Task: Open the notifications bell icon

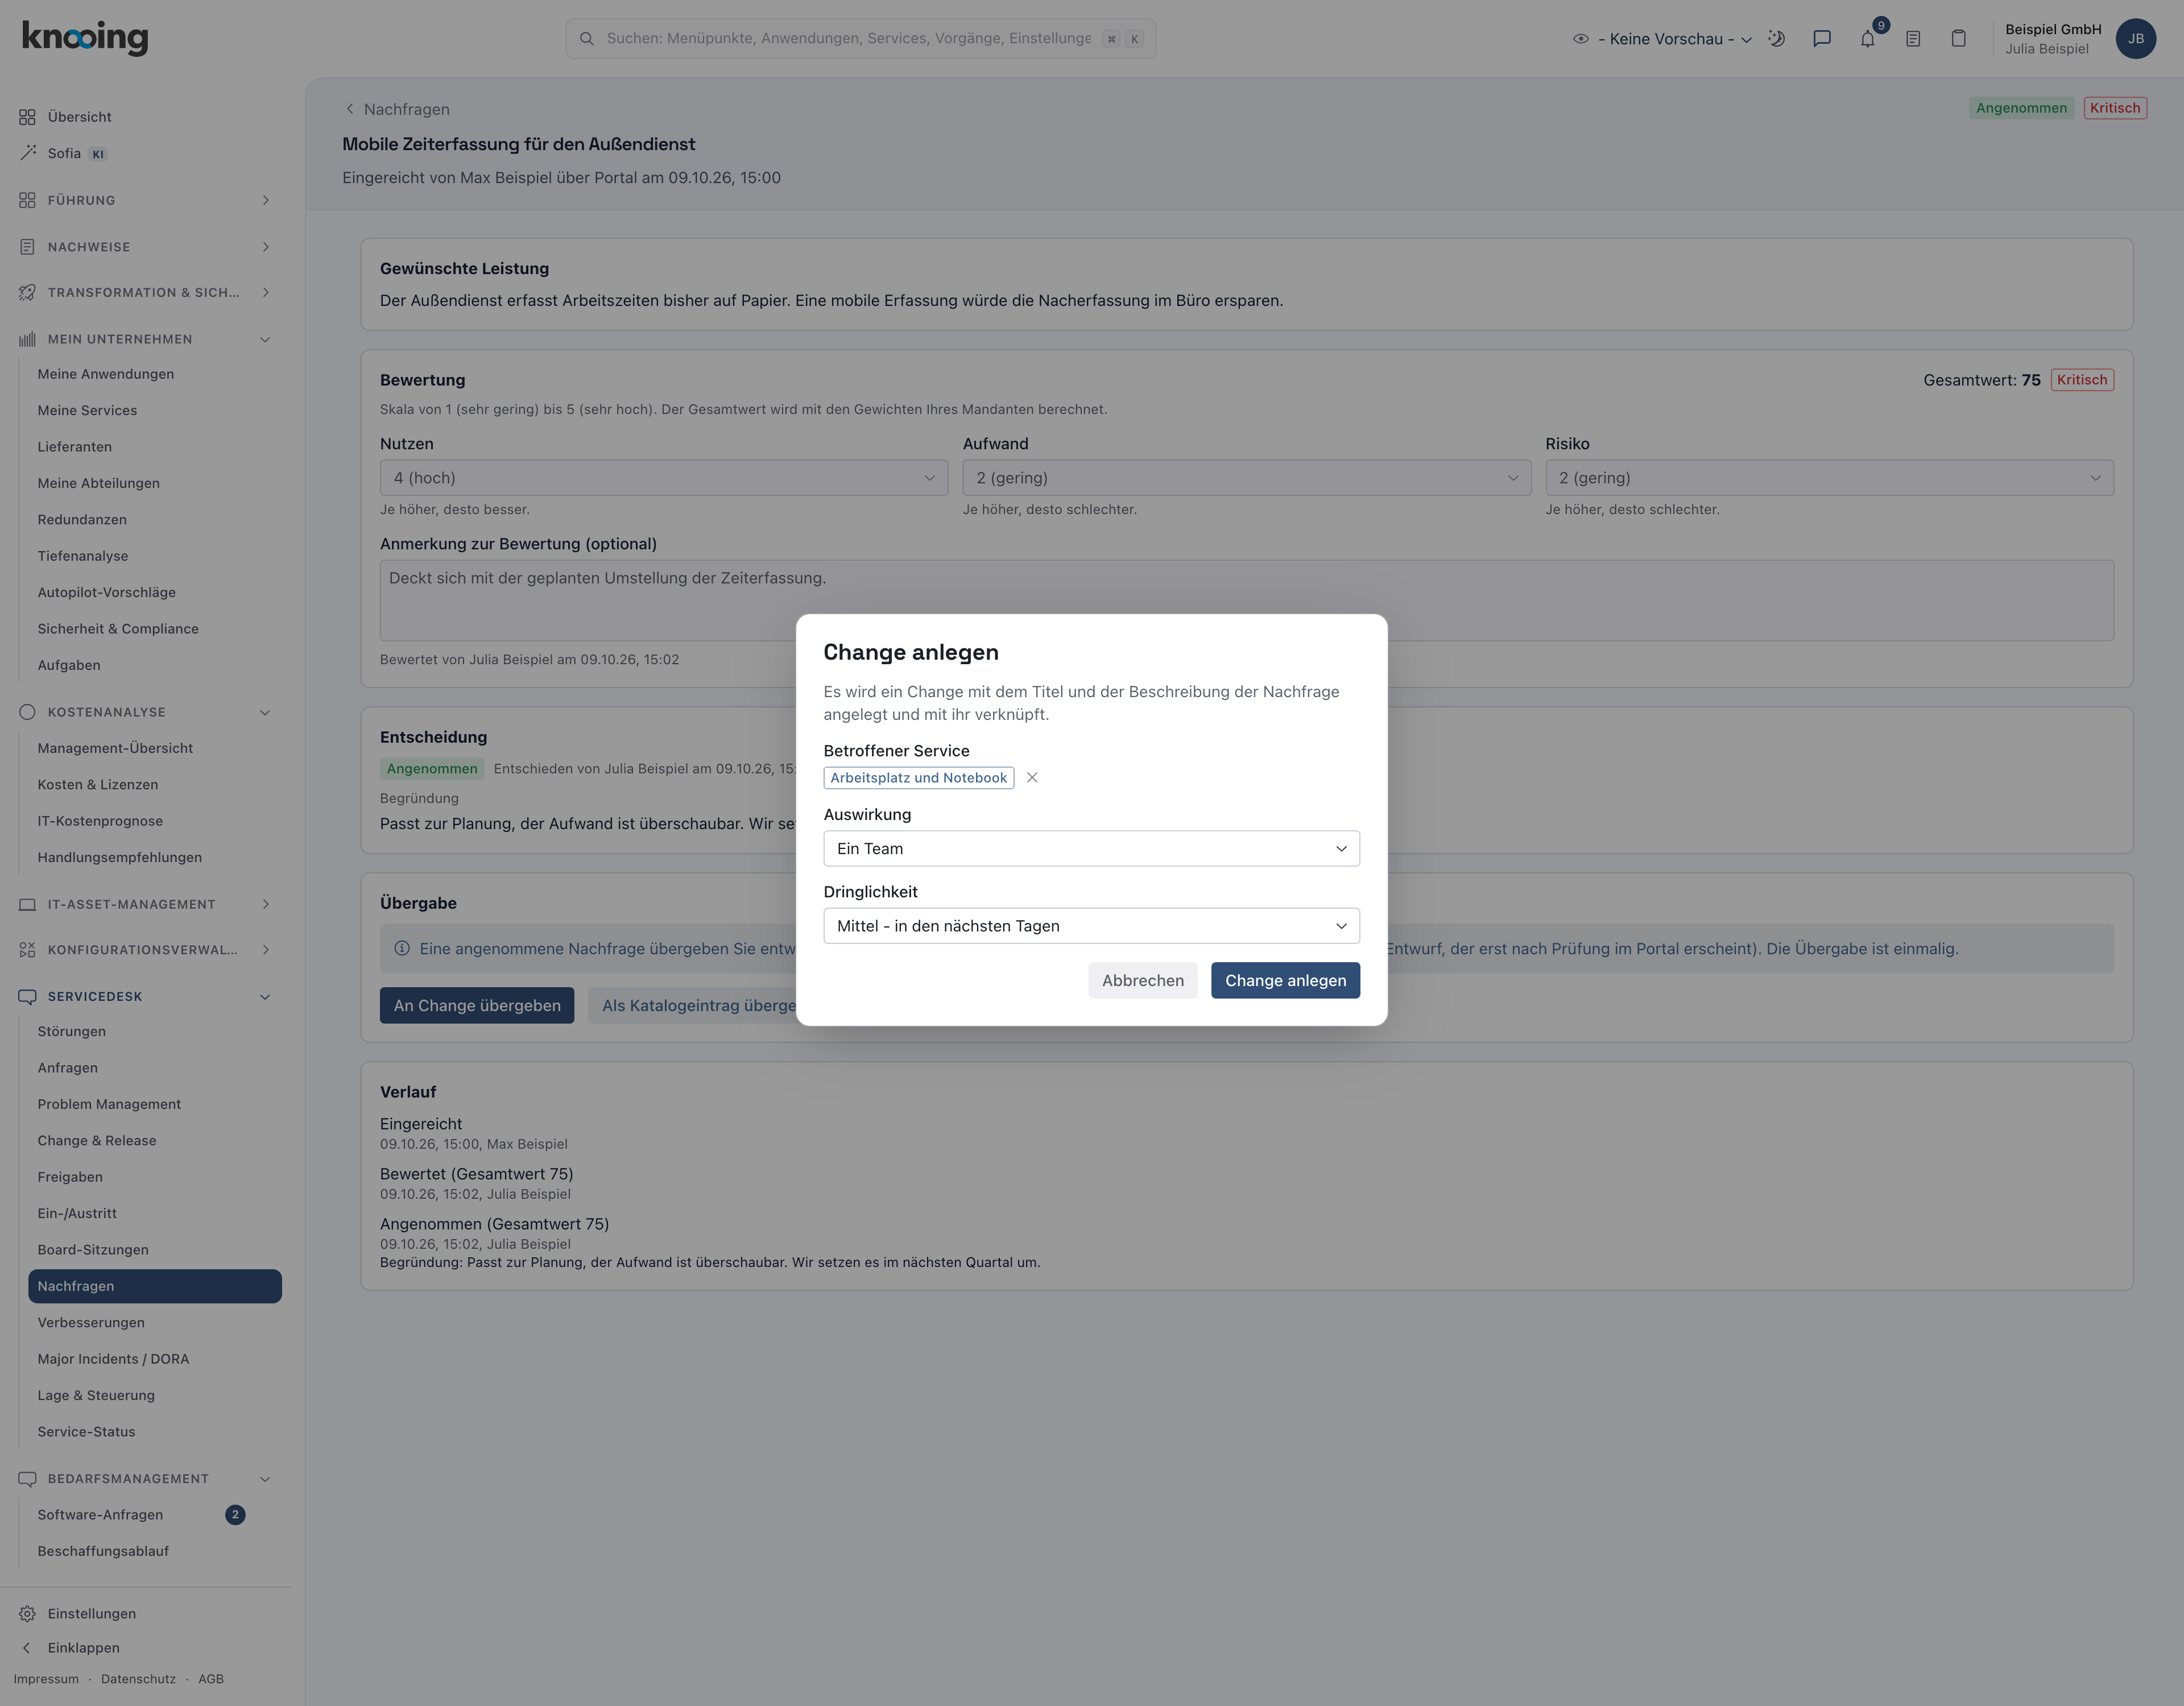Action: click(x=1867, y=38)
